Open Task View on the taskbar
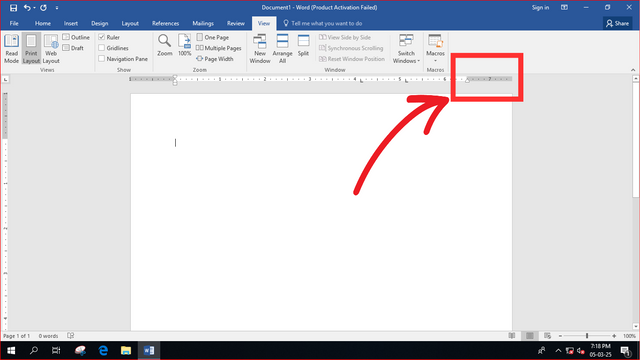640x360 pixels. [x=56, y=351]
